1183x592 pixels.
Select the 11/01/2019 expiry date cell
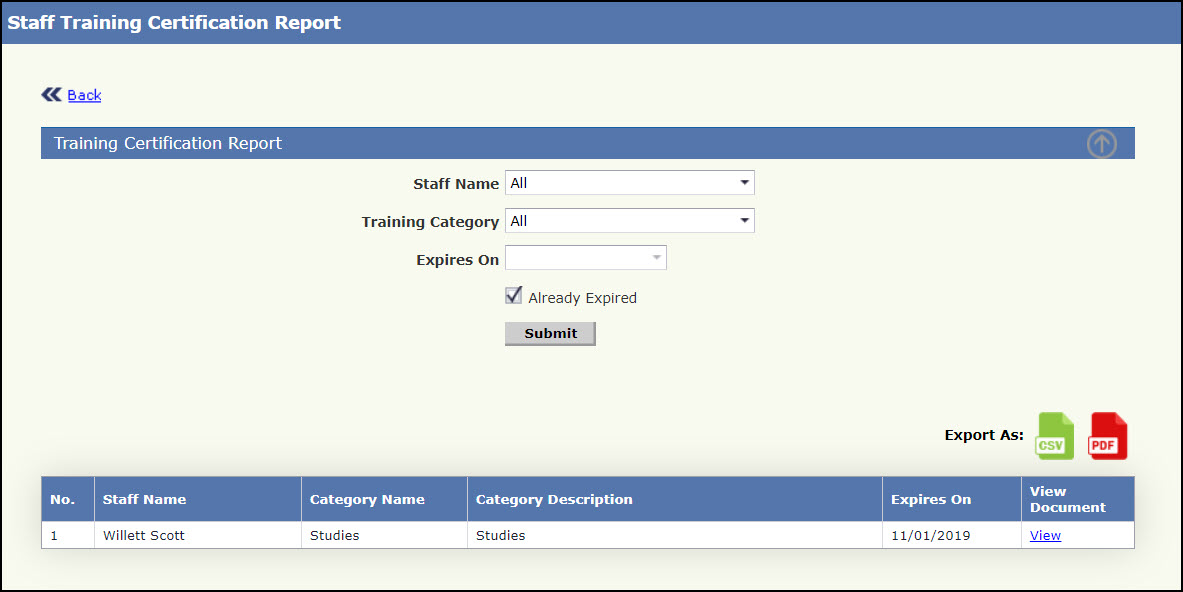pyautogui.click(x=925, y=535)
